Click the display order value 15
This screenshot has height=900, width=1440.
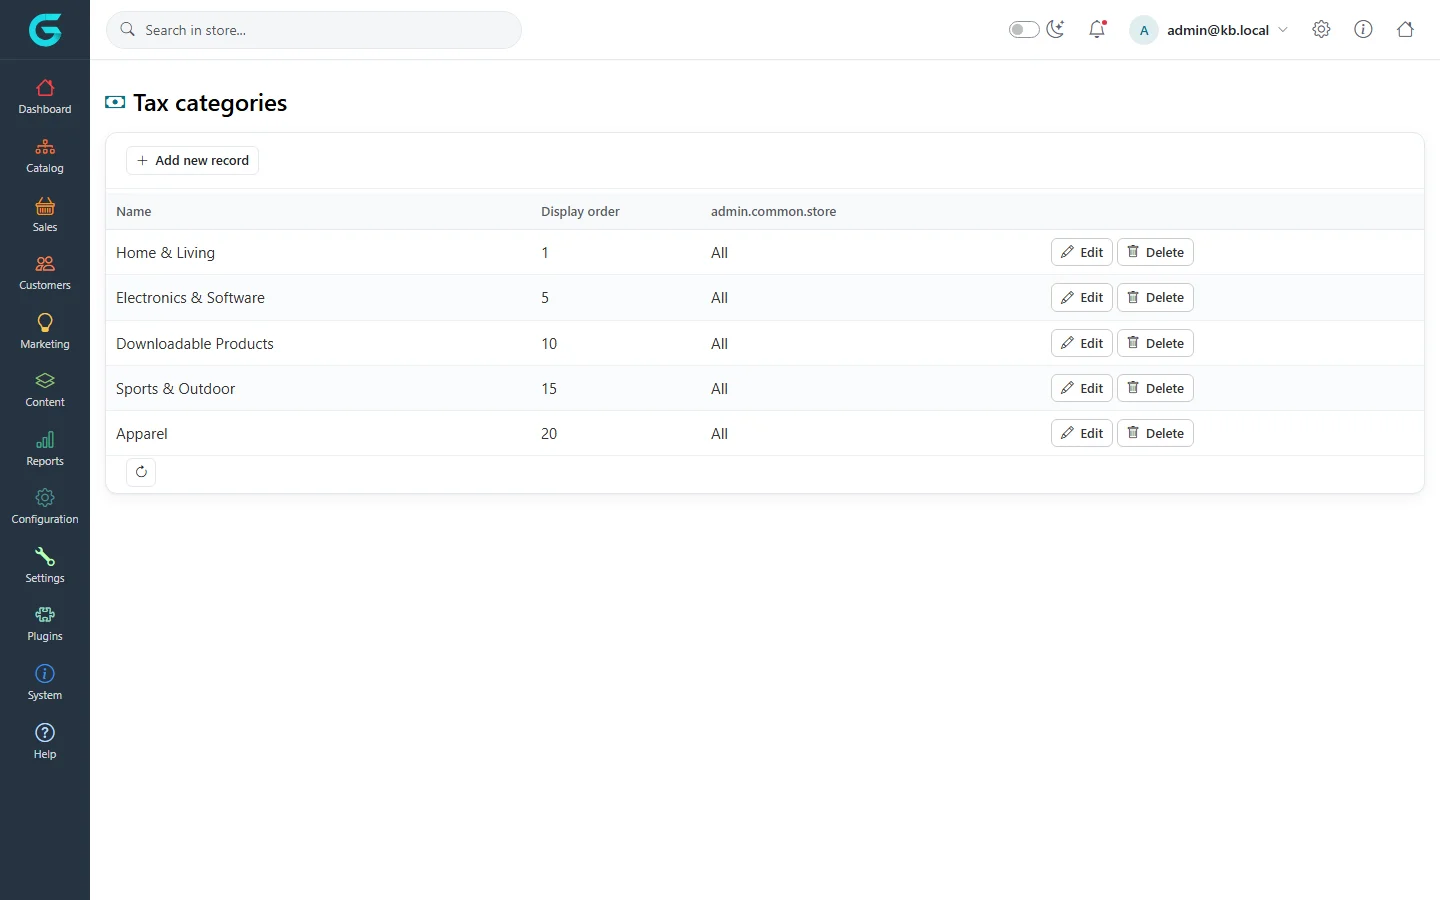549,388
